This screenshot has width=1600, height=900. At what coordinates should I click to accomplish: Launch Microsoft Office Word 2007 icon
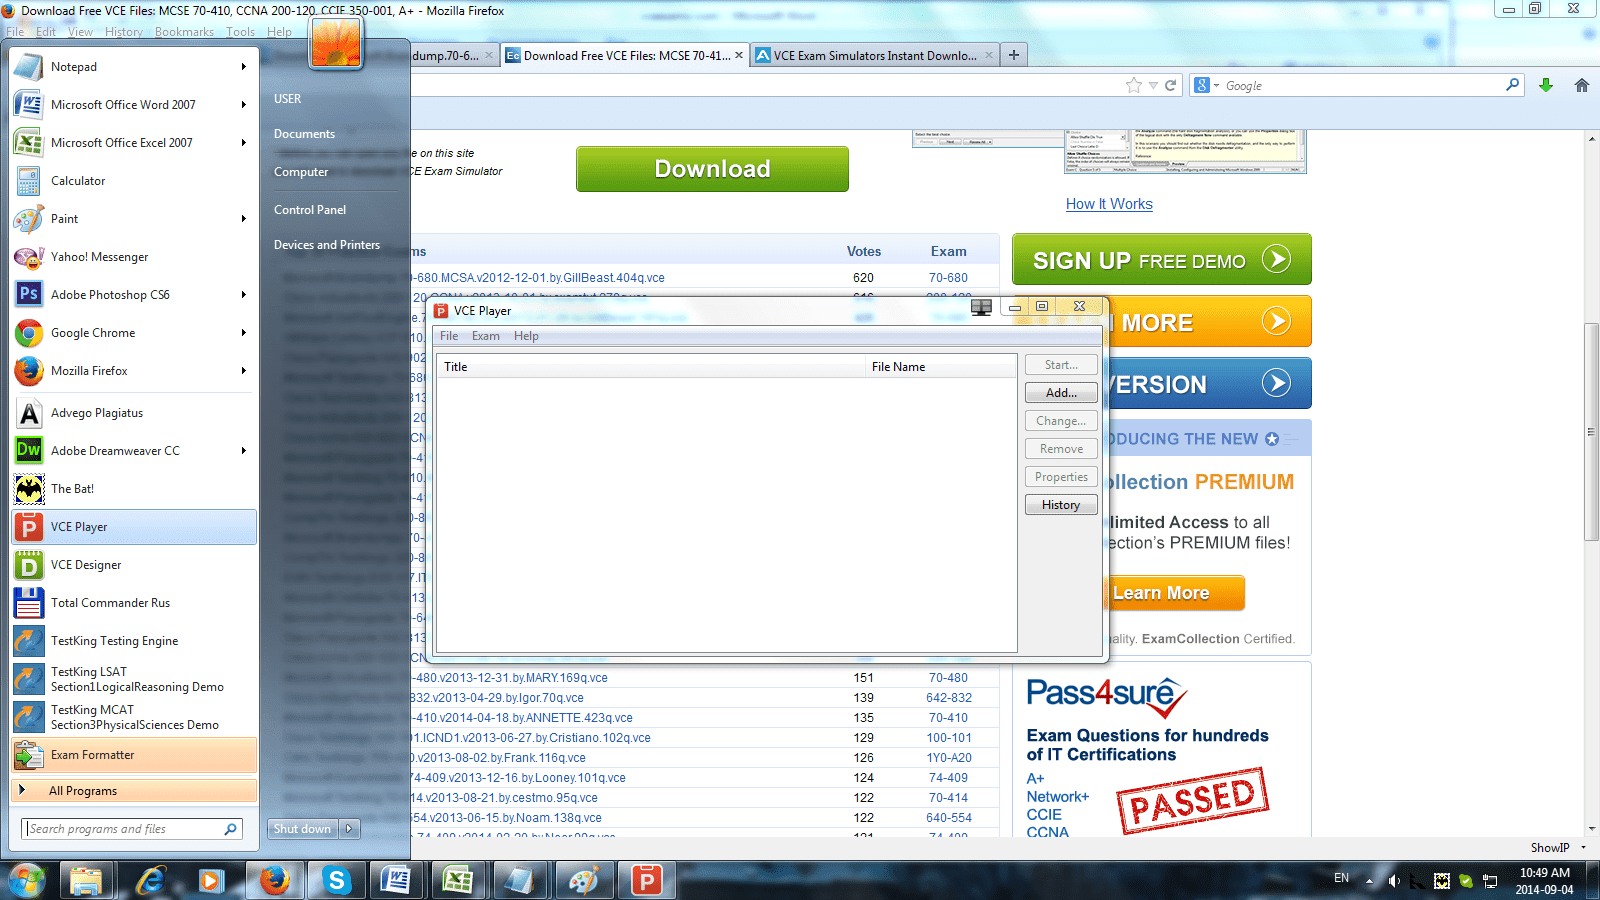[x=29, y=105]
